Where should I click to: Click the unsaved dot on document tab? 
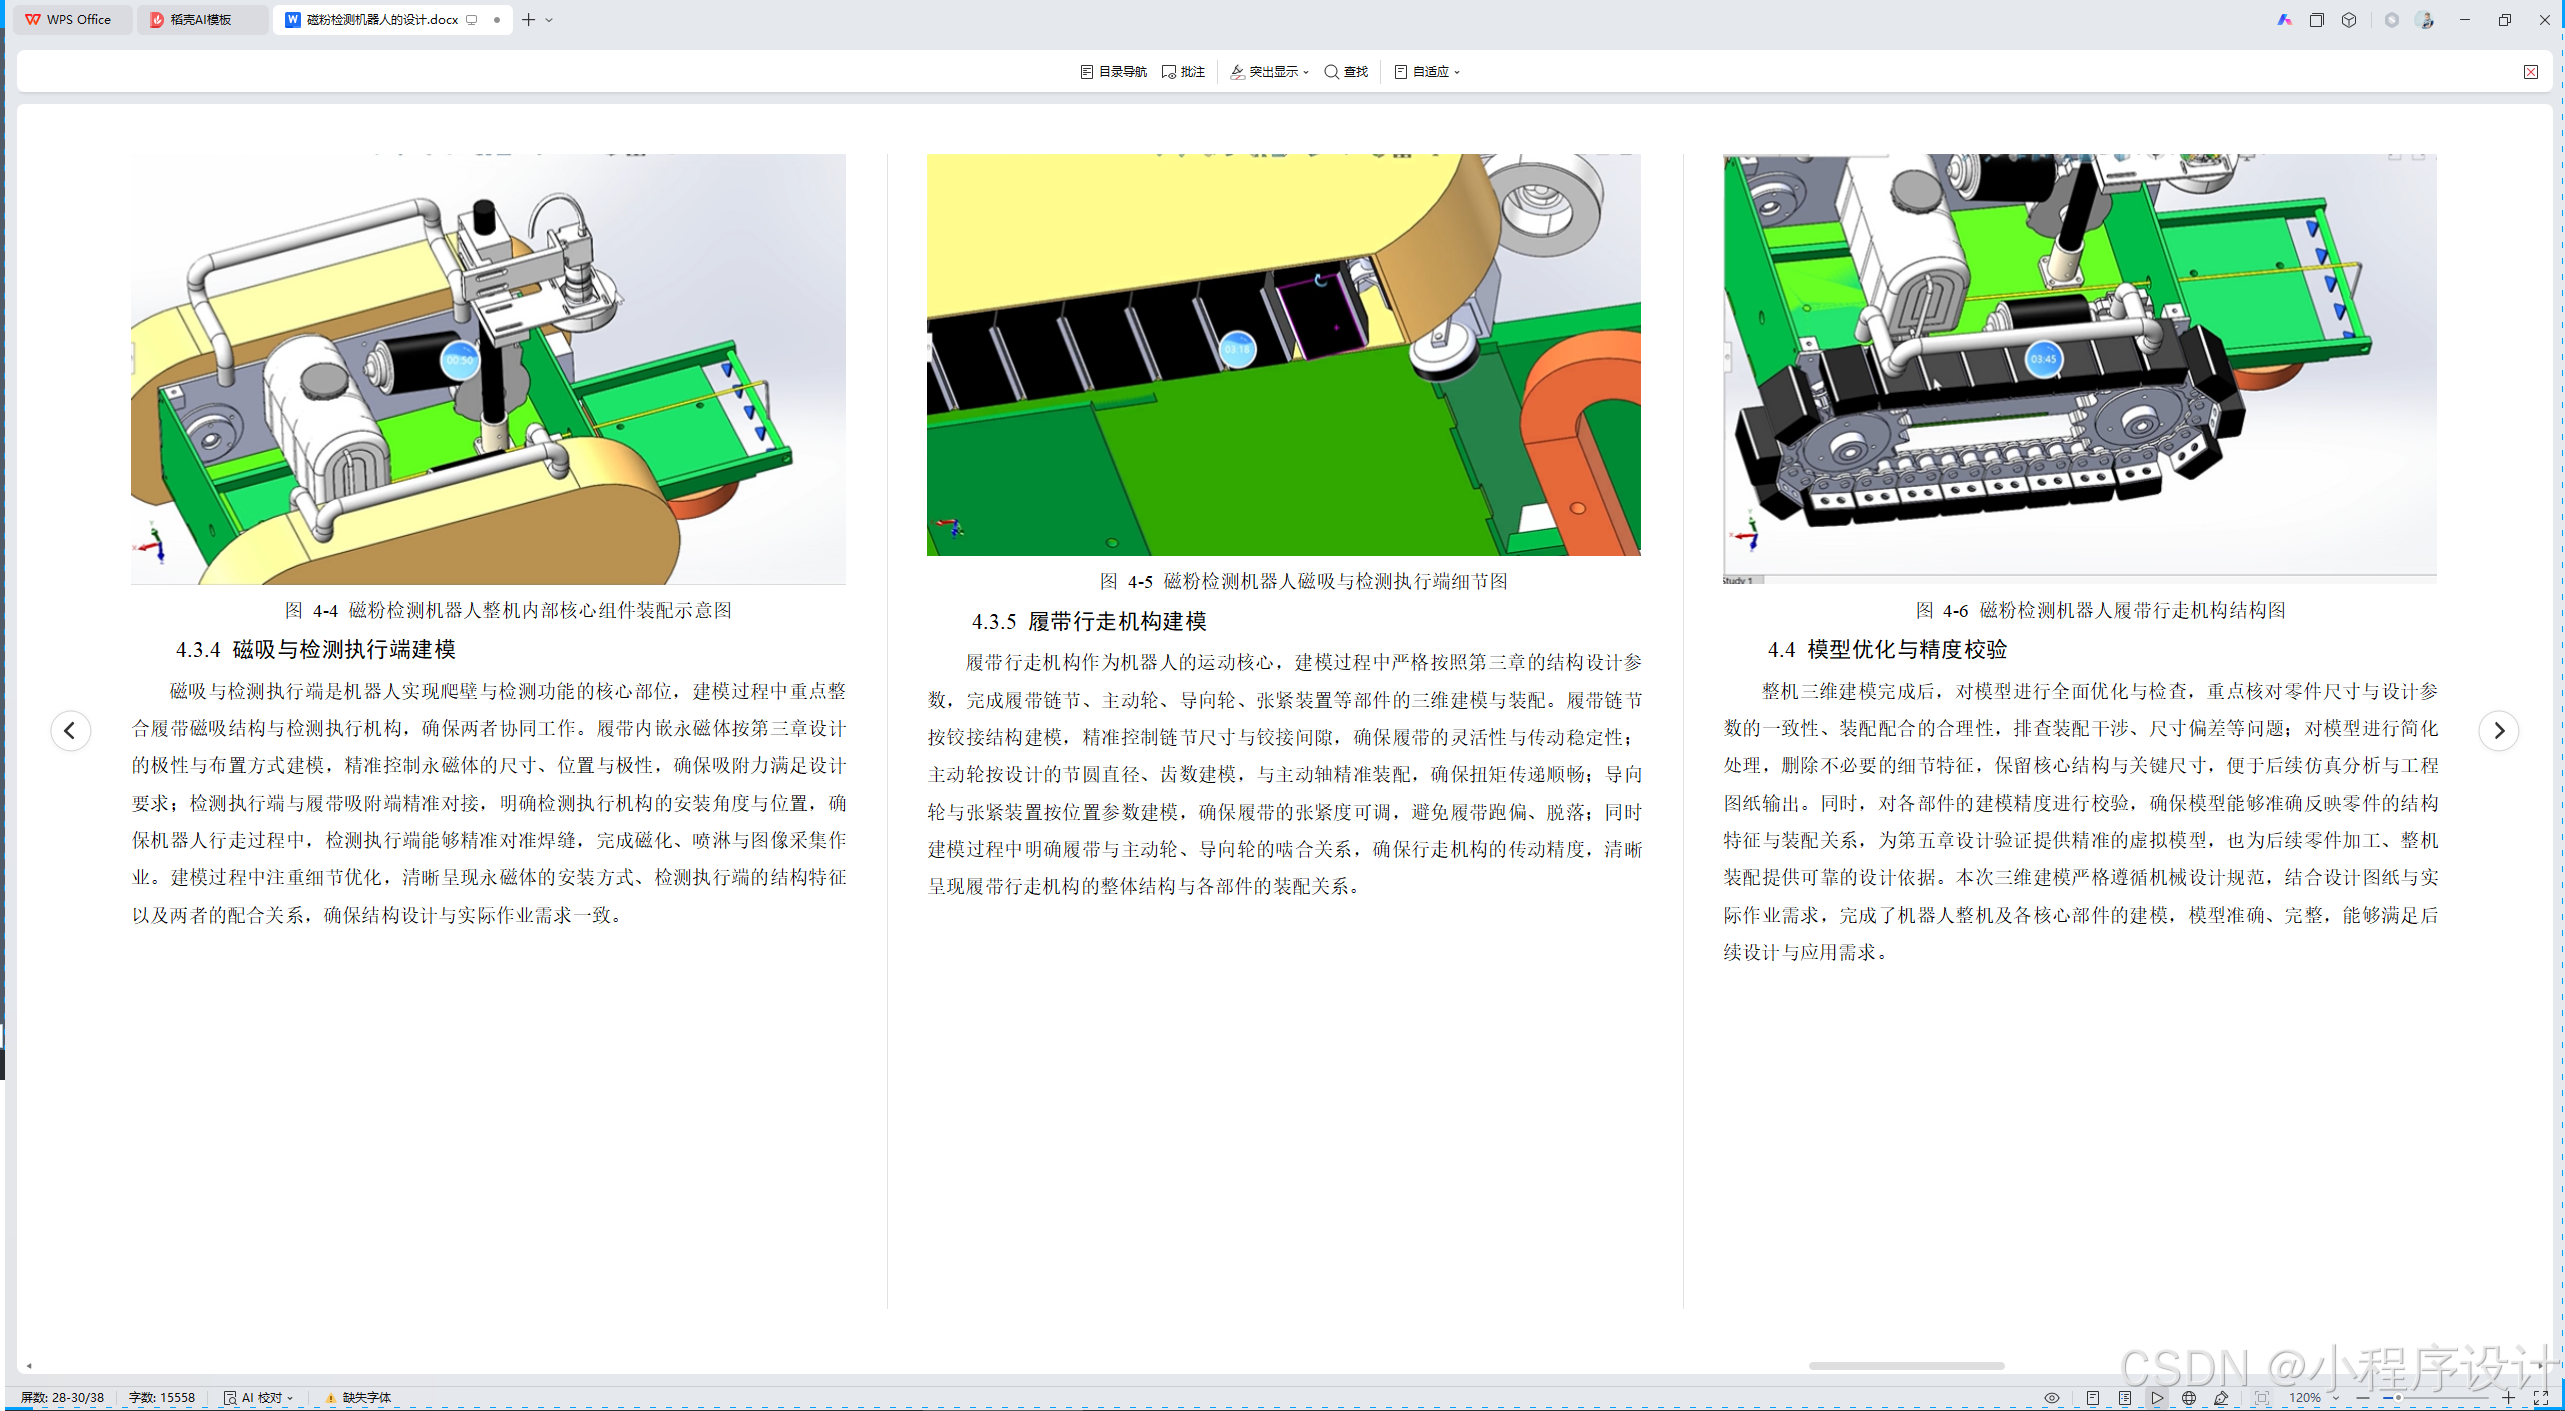point(497,20)
